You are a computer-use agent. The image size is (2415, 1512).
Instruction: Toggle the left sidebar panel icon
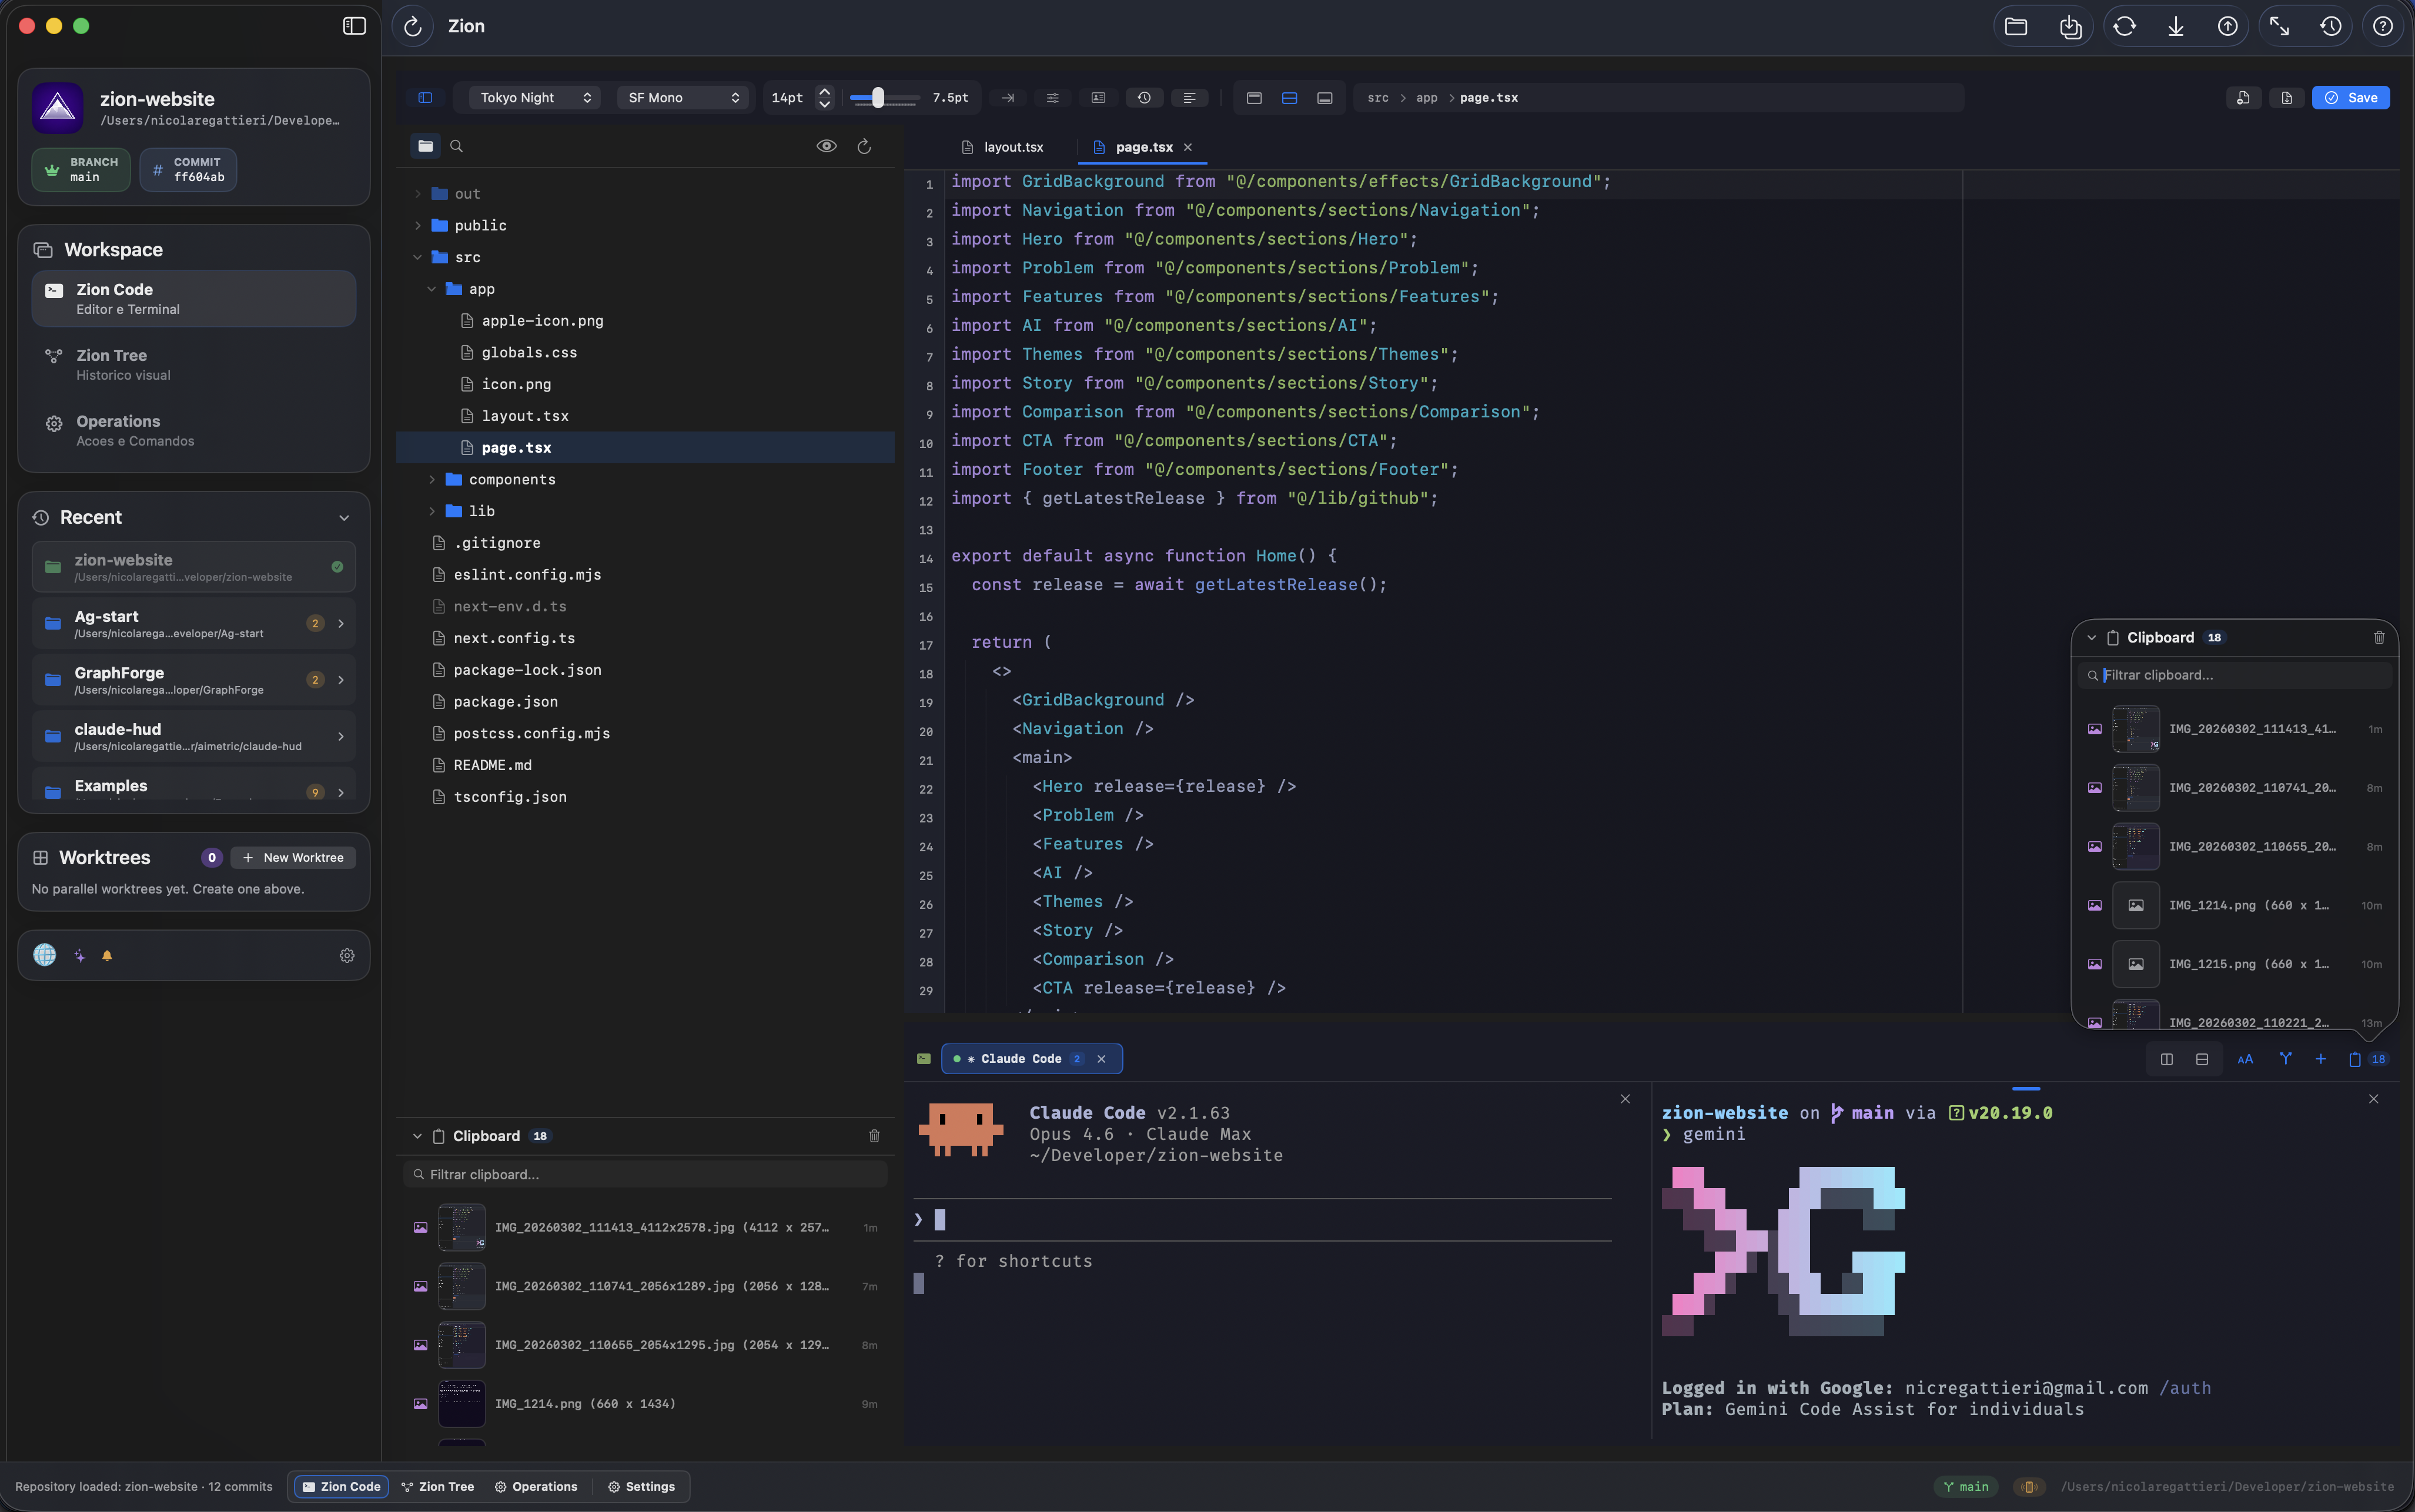point(354,26)
